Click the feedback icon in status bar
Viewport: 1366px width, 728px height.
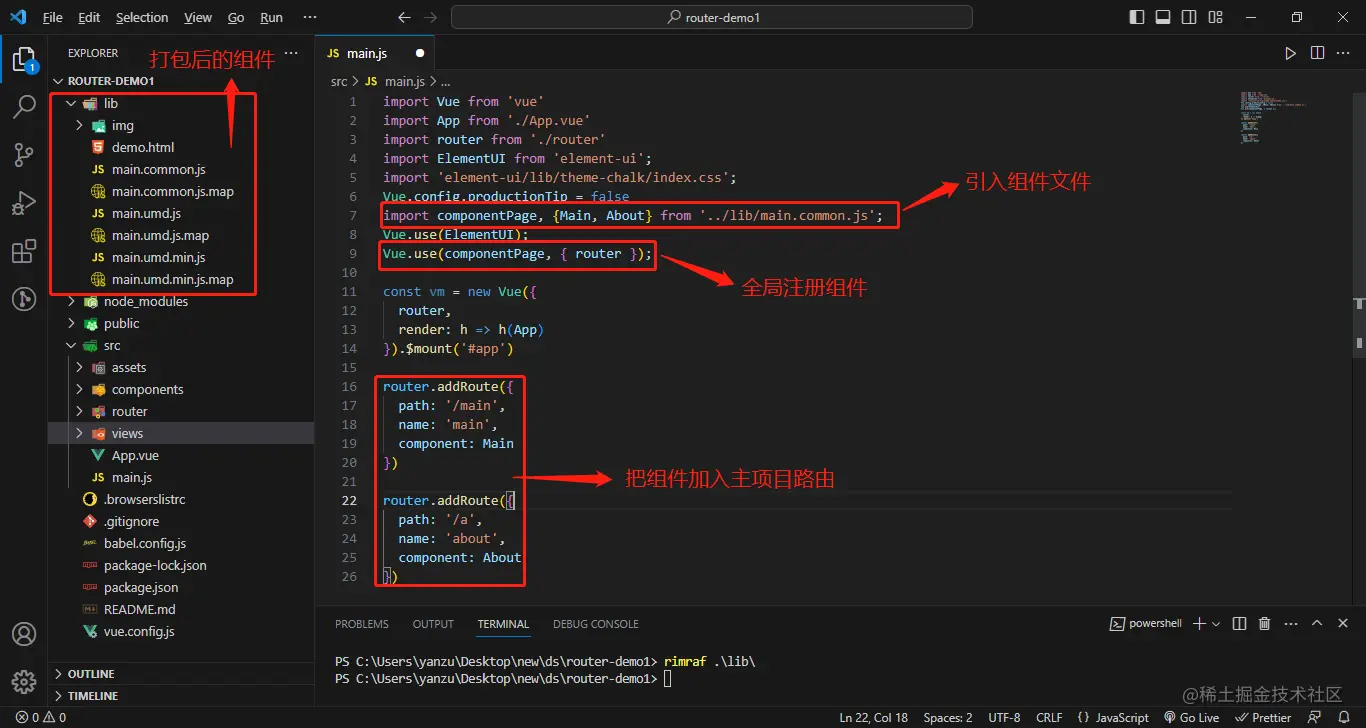click(x=1315, y=717)
